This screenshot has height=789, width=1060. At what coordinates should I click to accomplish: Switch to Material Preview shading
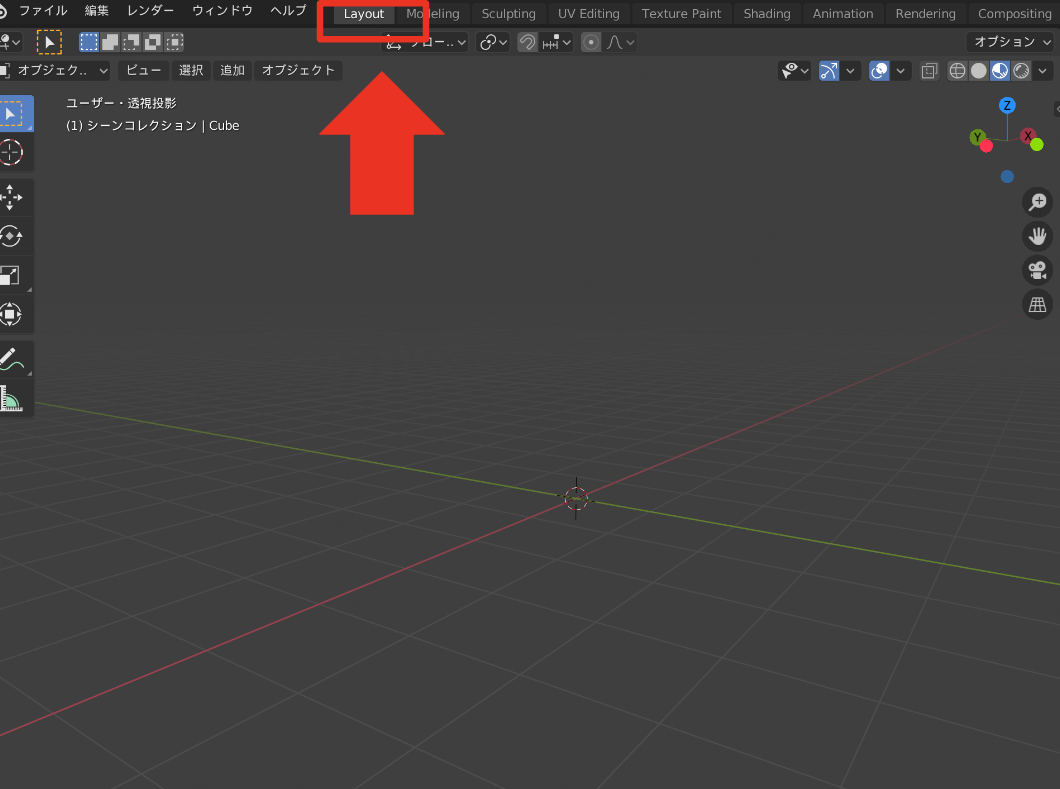(x=1000, y=71)
